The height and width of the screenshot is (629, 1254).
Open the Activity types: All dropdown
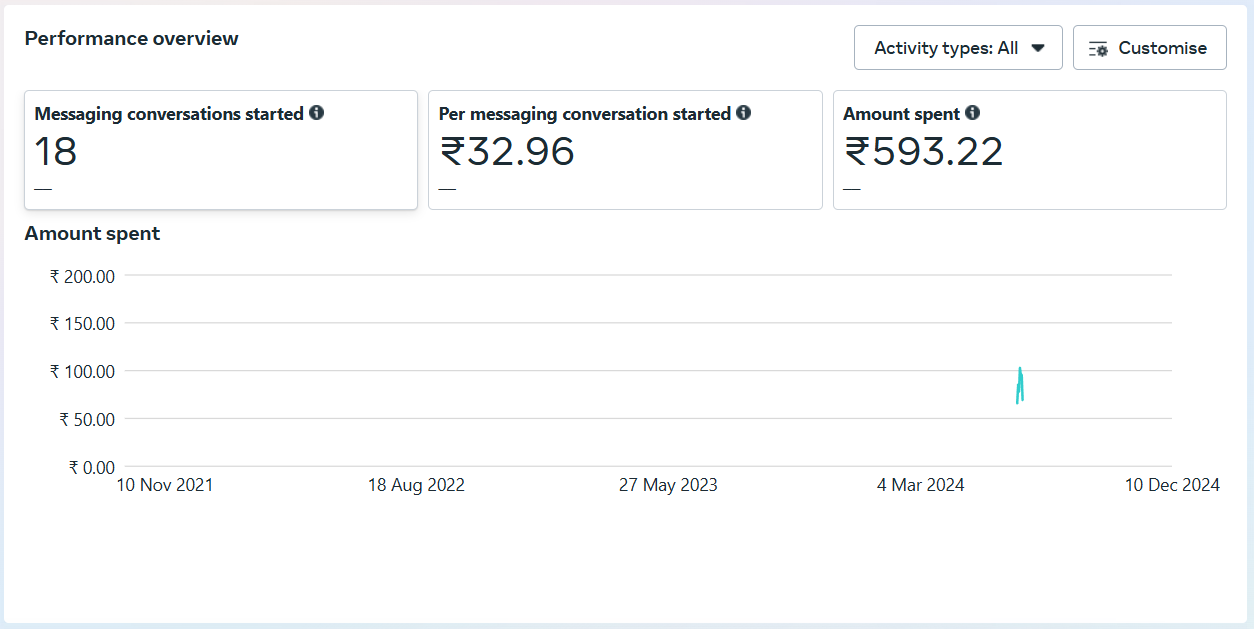pos(958,48)
